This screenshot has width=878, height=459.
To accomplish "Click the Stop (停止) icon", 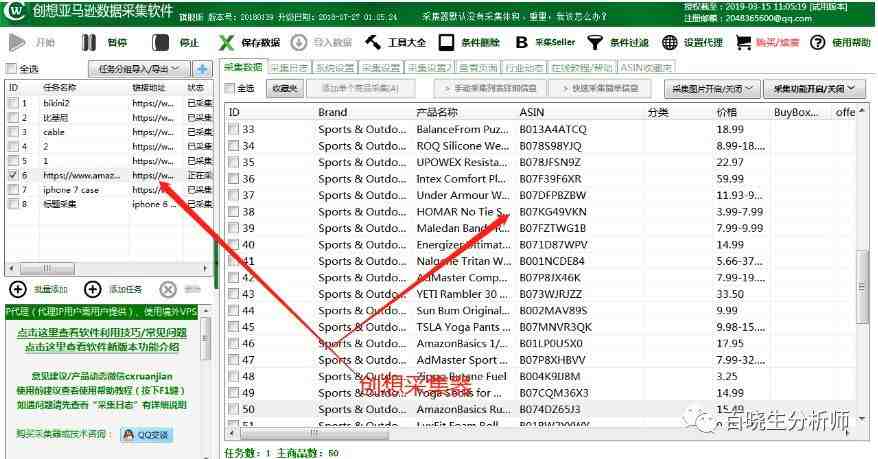I will 160,43.
